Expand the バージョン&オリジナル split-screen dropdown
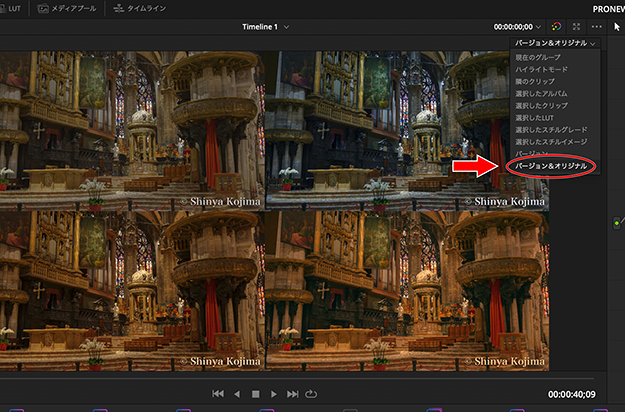This screenshot has width=625, height=412. pos(556,44)
